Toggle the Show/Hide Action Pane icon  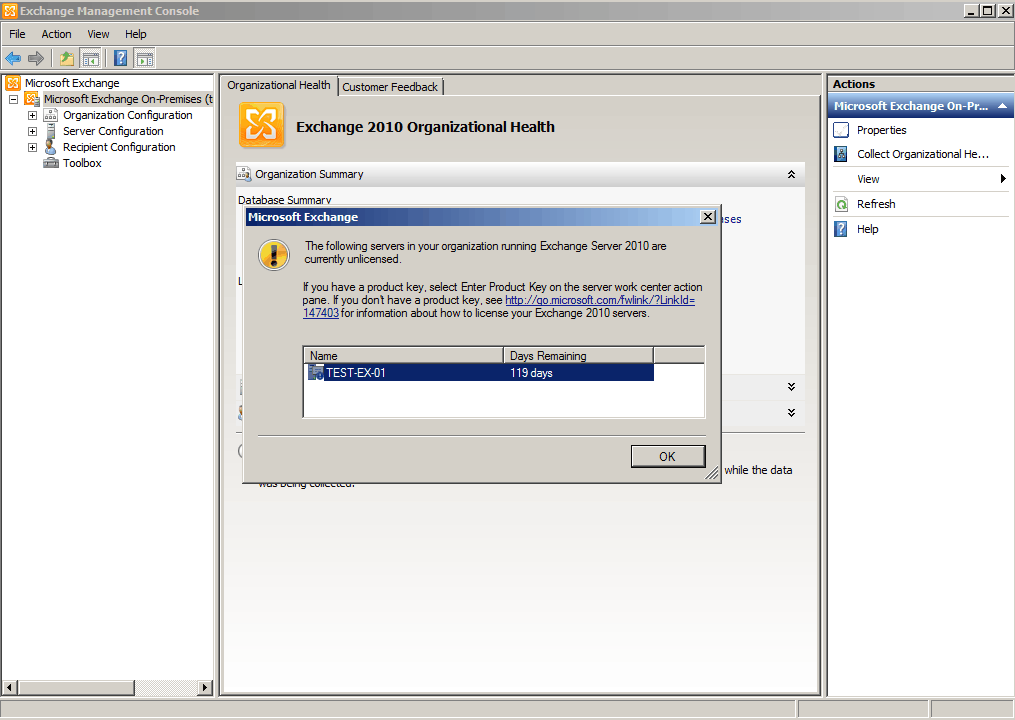point(144,59)
